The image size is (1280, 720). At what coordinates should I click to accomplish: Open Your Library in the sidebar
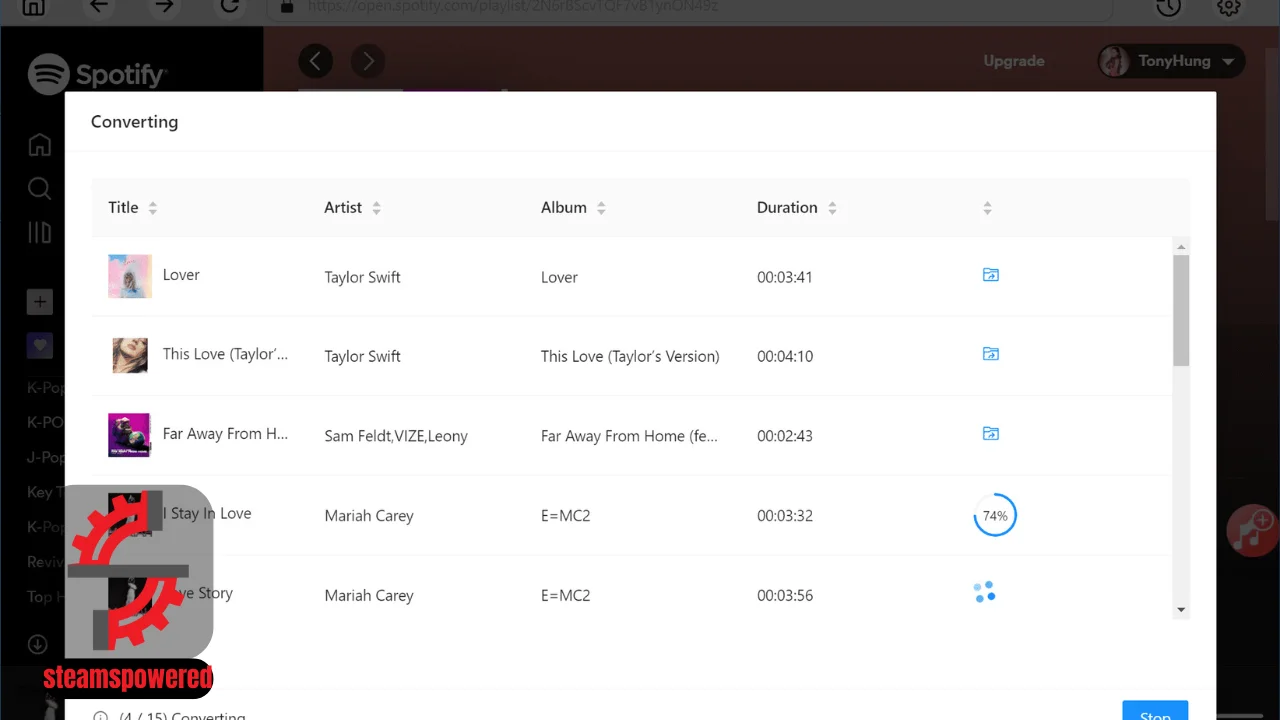click(x=39, y=233)
